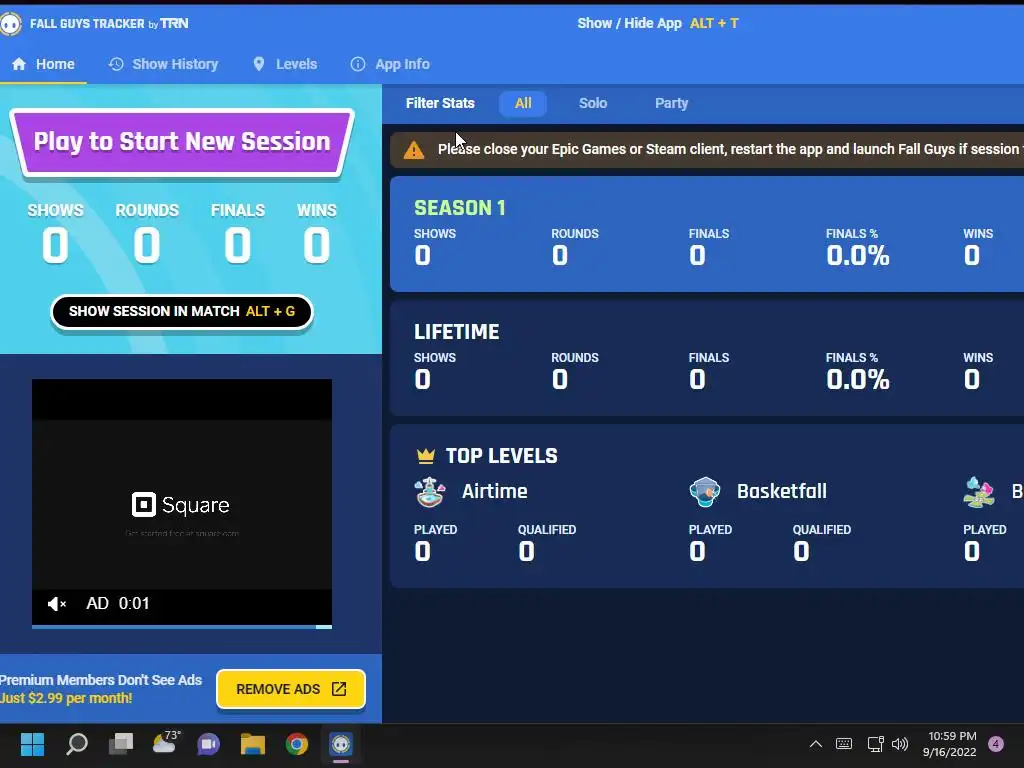
Task: Click the Lifetime heading
Action: tap(456, 332)
